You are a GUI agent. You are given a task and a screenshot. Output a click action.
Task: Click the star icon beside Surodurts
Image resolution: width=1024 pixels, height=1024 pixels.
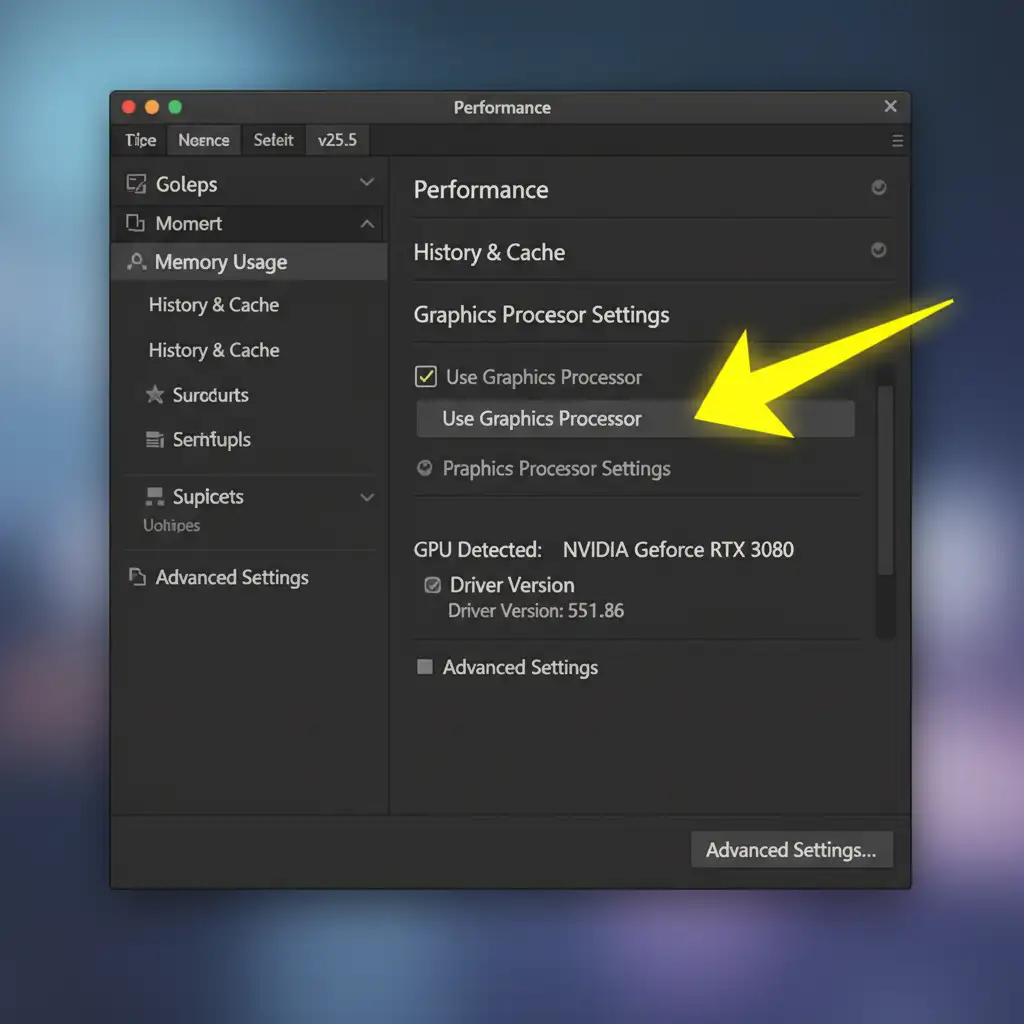155,395
